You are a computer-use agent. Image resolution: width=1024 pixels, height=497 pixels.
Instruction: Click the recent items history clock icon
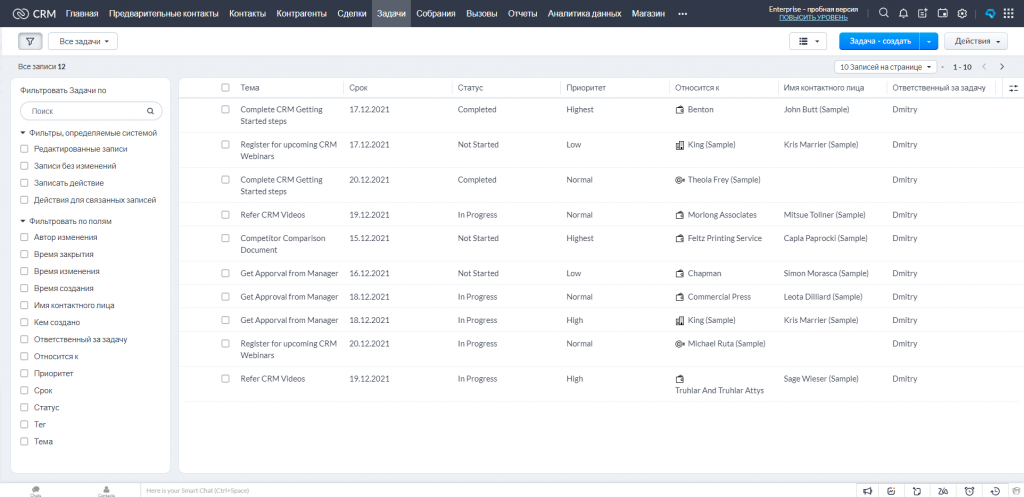995,490
